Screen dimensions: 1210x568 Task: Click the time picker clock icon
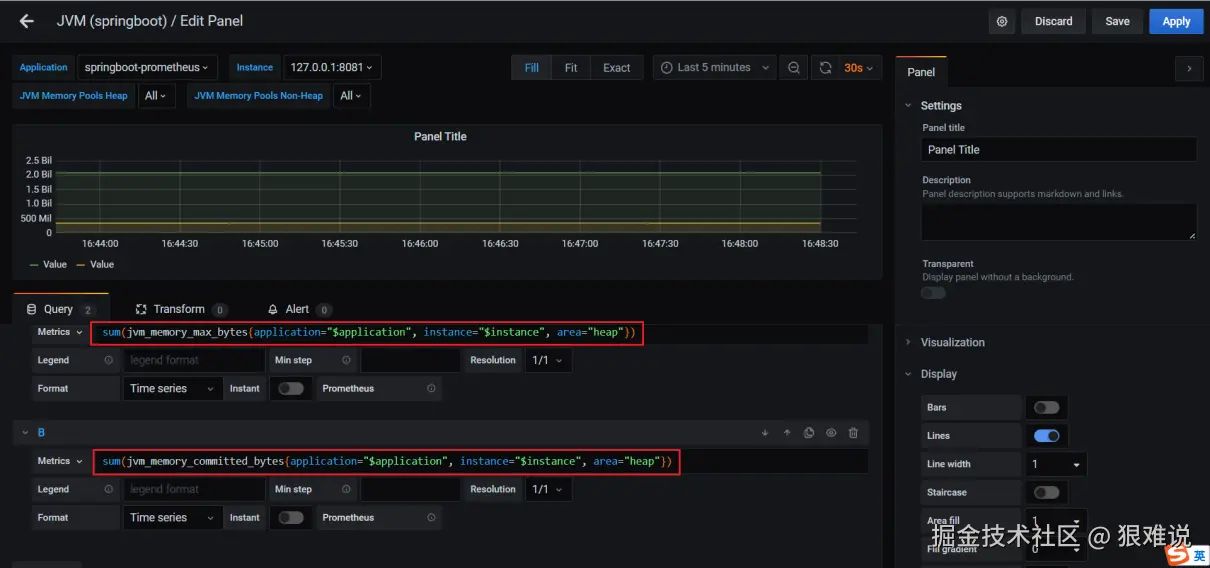[667, 68]
